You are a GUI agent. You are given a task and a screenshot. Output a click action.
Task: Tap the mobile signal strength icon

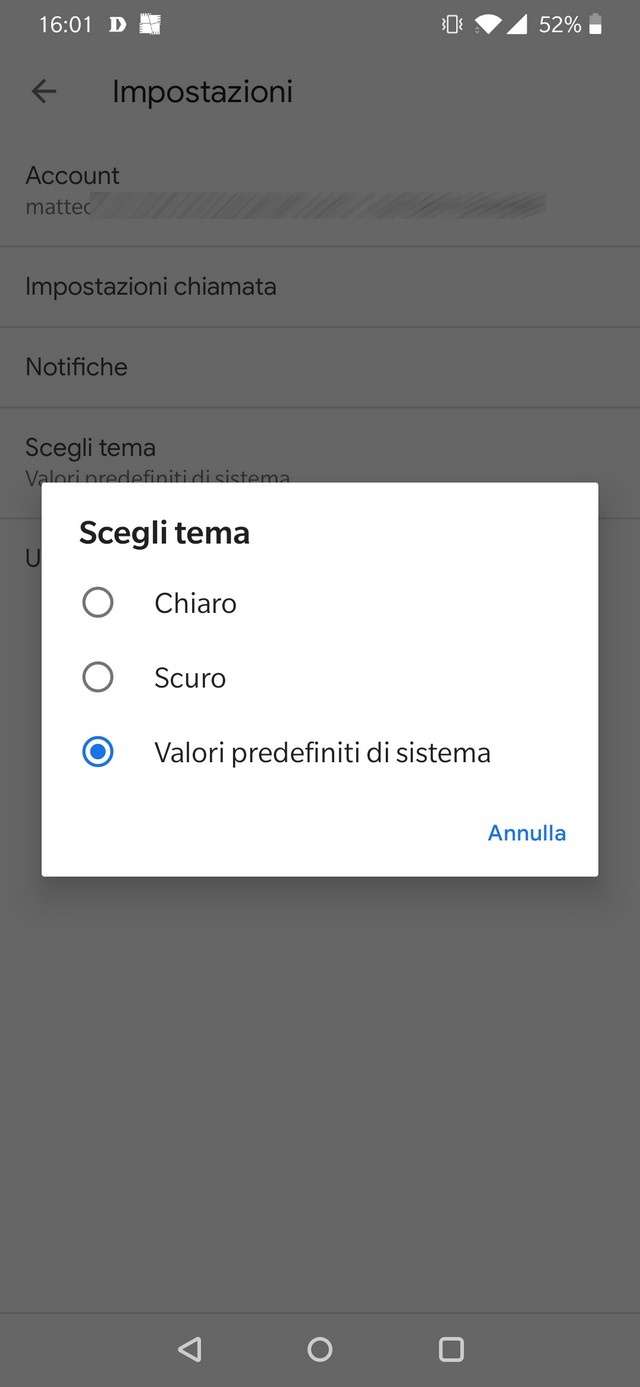pos(517,25)
